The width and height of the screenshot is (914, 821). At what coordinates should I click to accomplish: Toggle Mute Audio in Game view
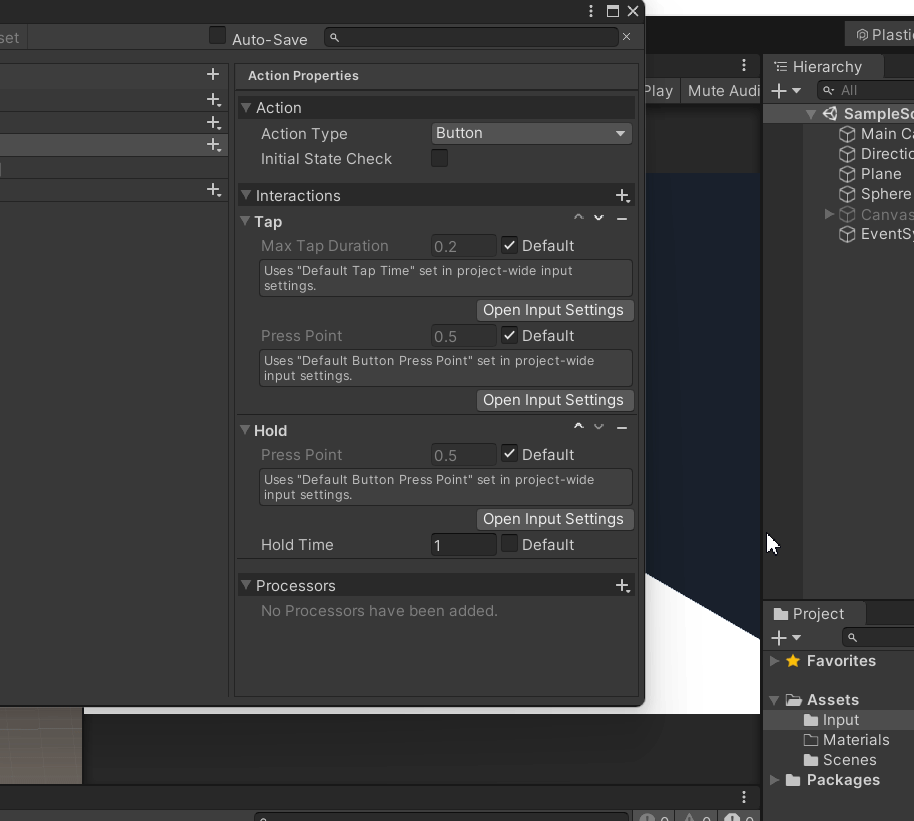pos(721,91)
